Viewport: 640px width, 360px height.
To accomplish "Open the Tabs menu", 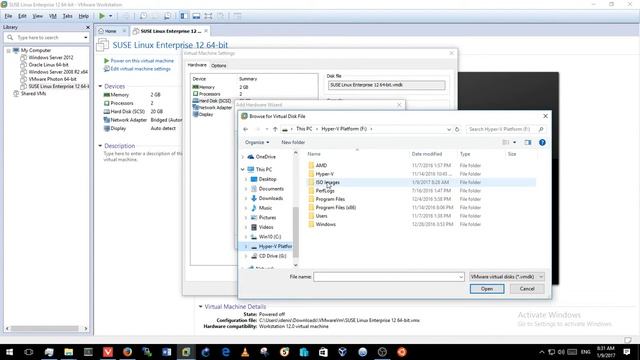I will 67,16.
